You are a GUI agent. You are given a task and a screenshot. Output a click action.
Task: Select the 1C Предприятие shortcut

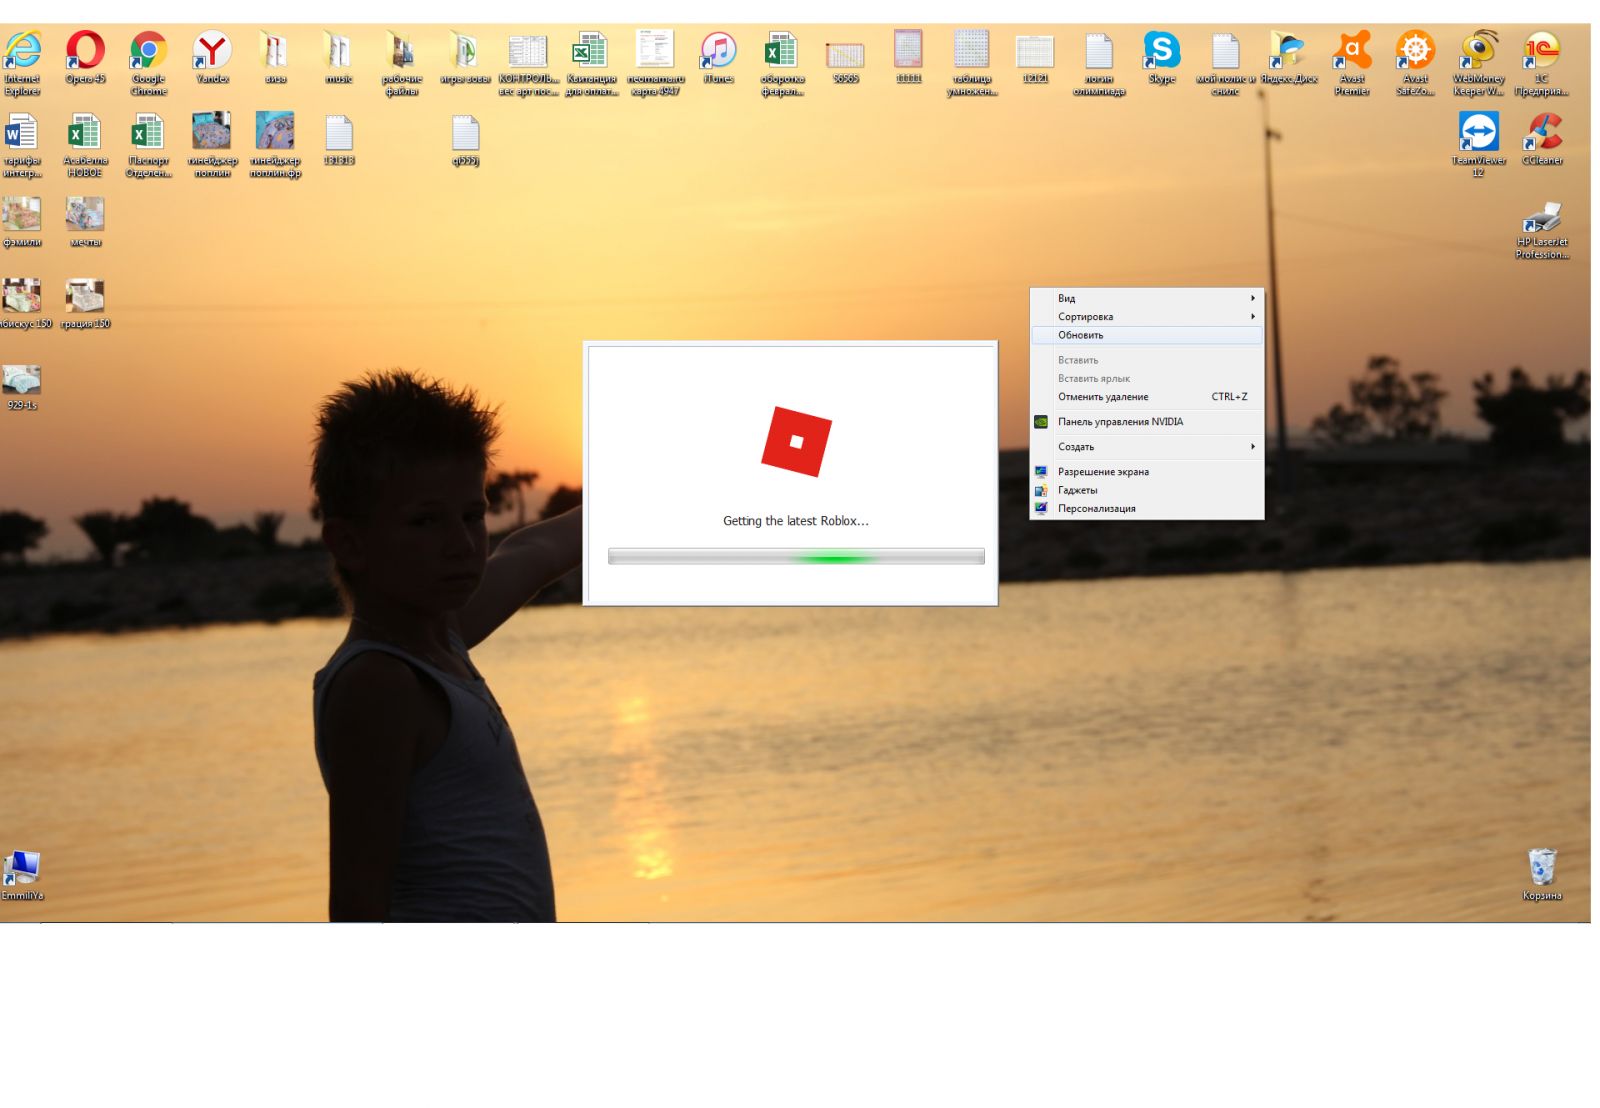1541,62
